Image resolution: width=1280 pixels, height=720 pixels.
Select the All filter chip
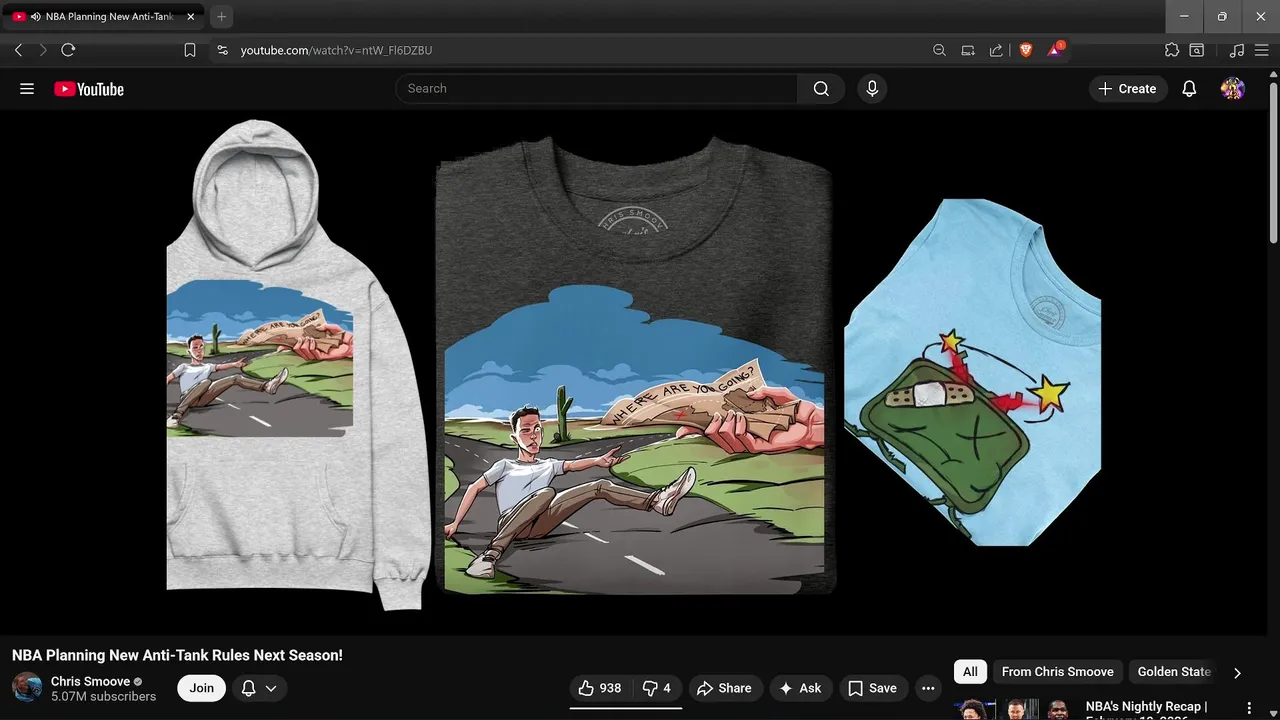[970, 672]
